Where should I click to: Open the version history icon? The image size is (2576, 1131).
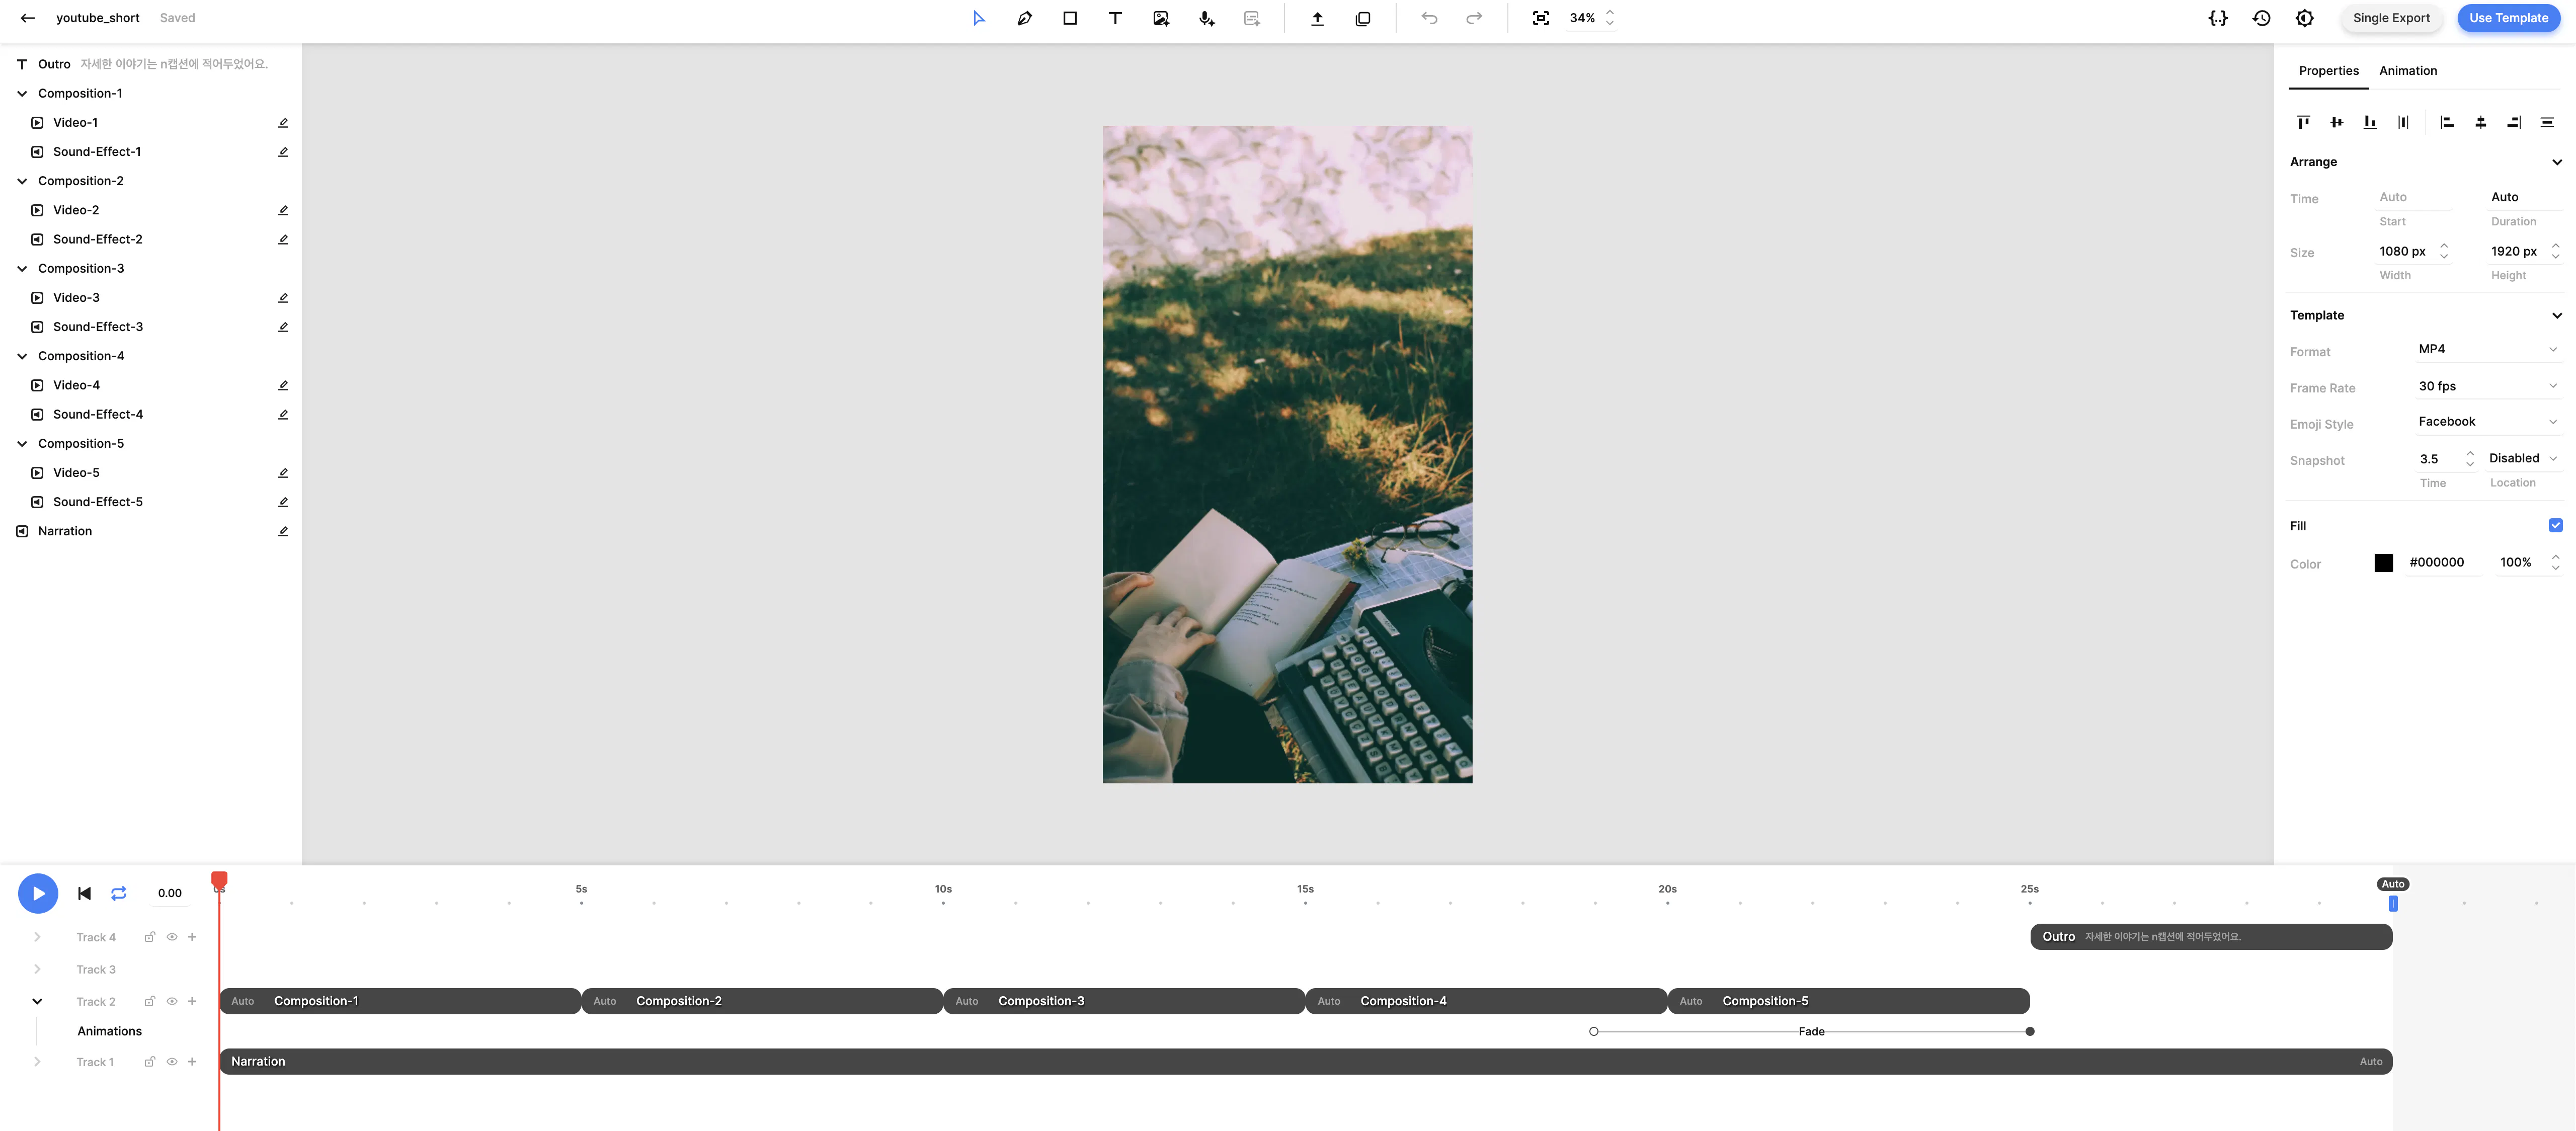tap(2261, 18)
